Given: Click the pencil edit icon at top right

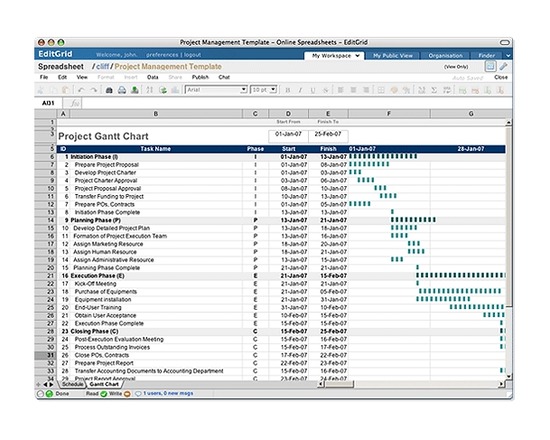Looking at the screenshot, I should pos(503,66).
